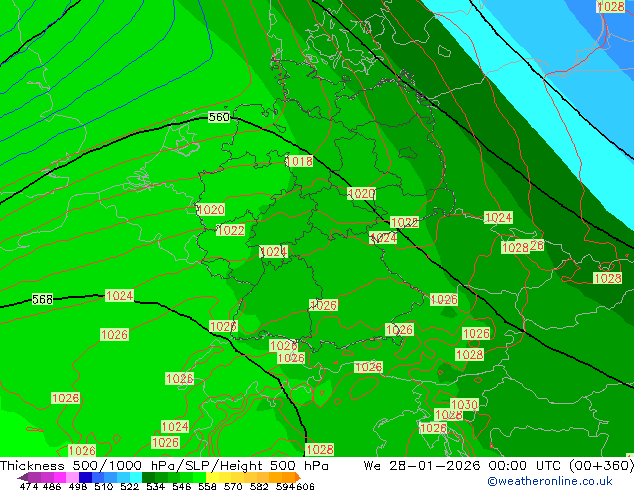The height and width of the screenshot is (490, 634).
Task: Click the darkest green swatch in the legend
Action: (x=148, y=477)
